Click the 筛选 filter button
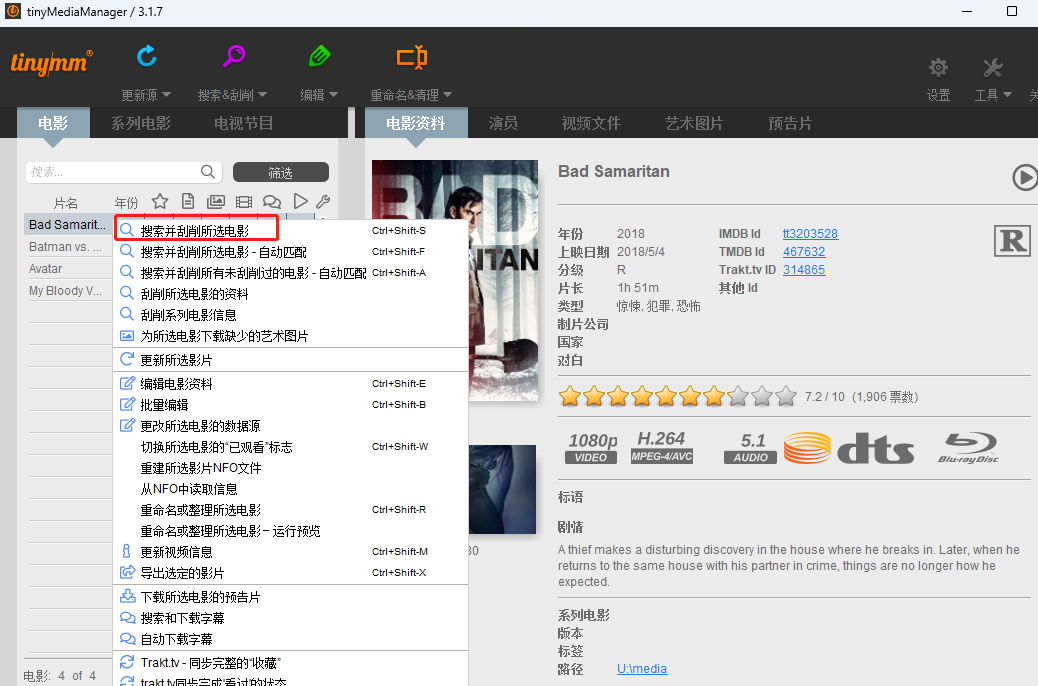The height and width of the screenshot is (686, 1038). (x=281, y=172)
